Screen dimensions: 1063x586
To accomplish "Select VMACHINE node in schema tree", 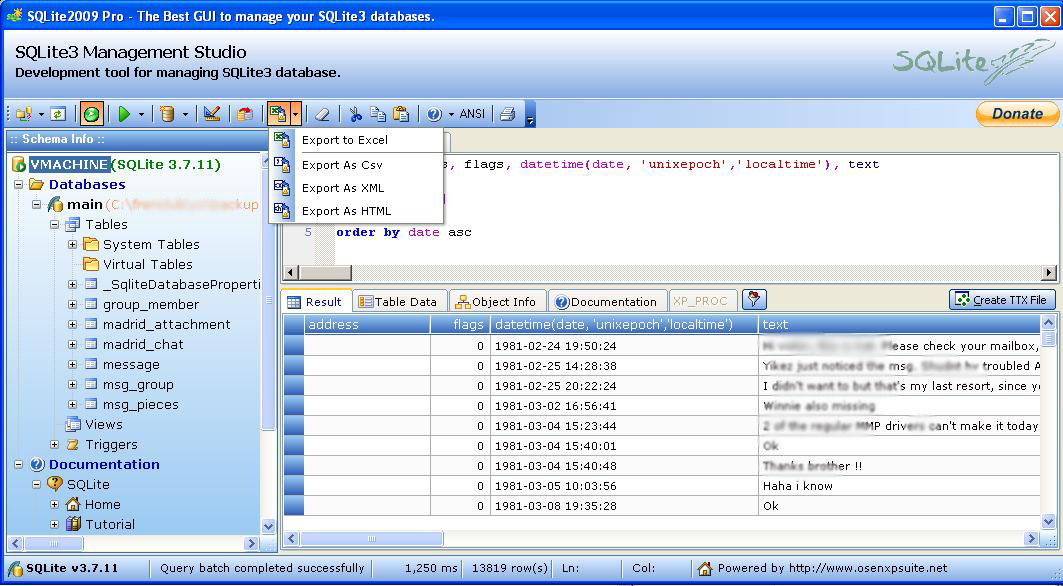I will click(68, 164).
